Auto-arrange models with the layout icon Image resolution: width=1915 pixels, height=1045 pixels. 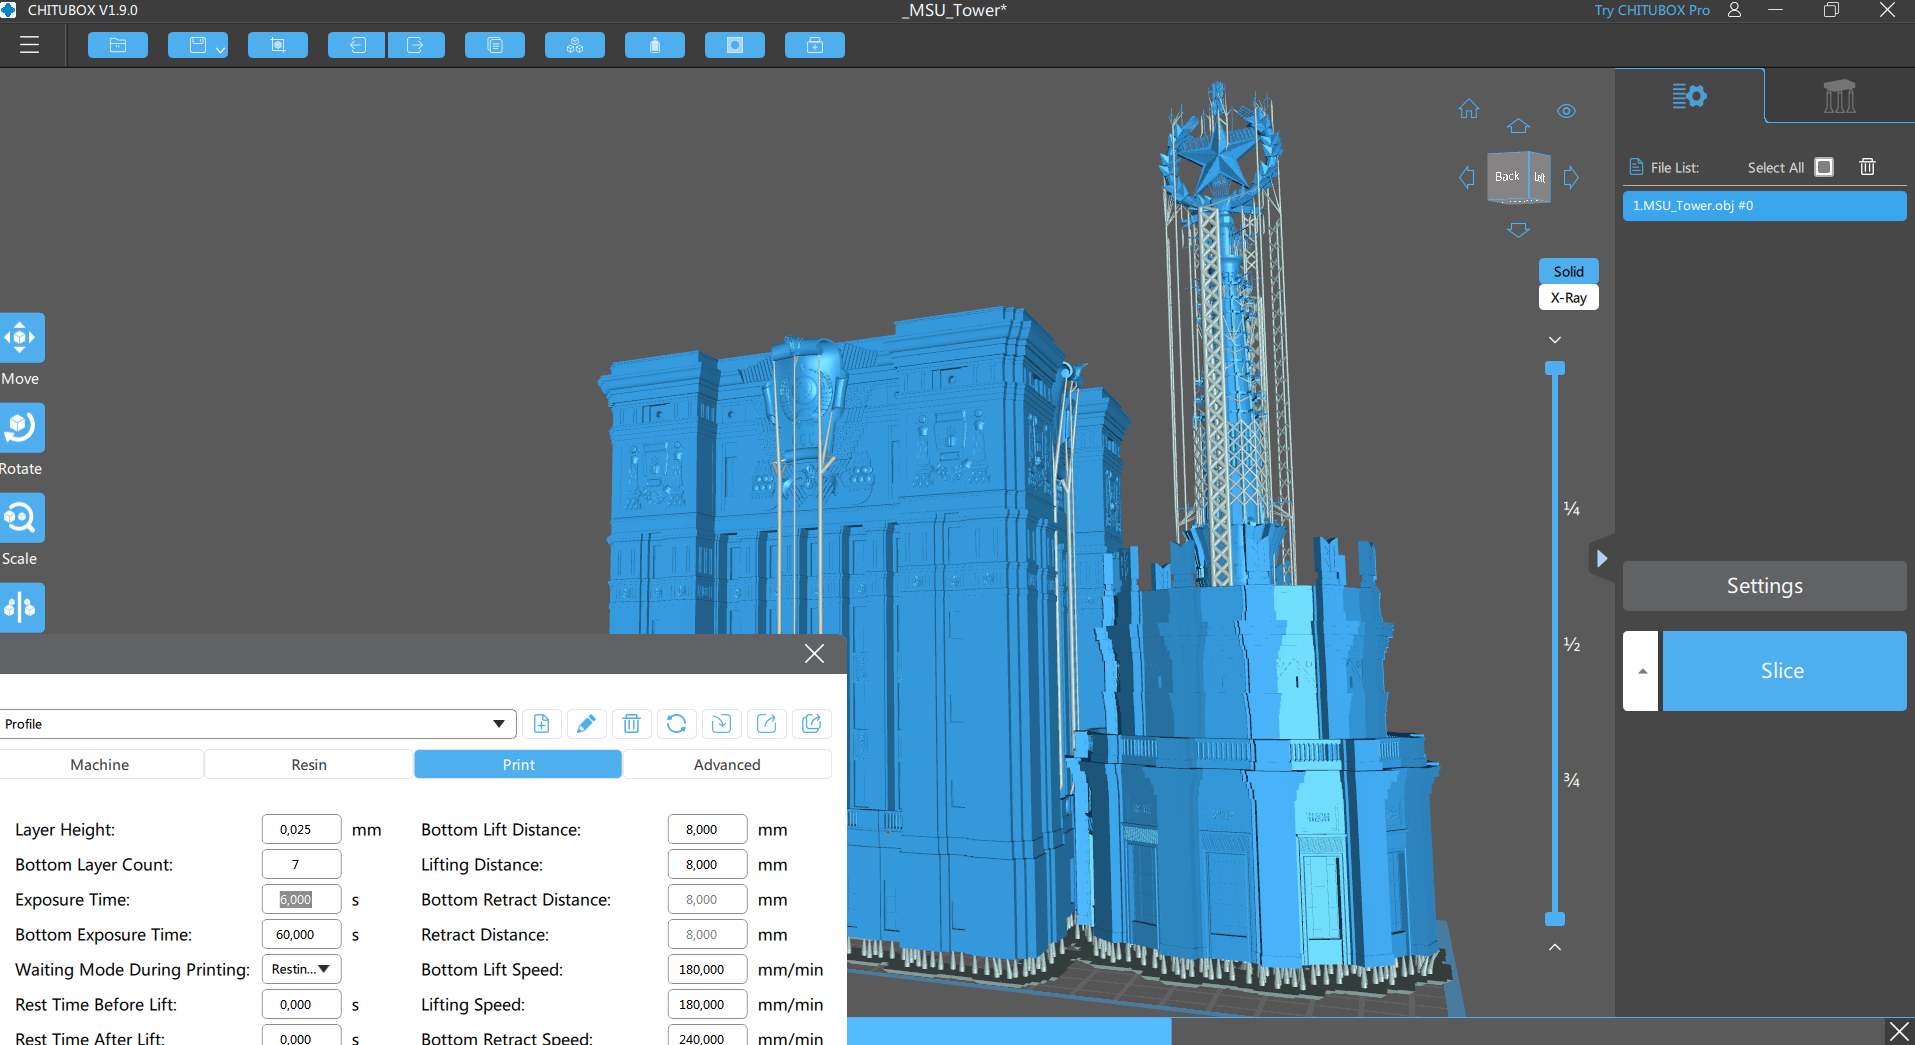pos(574,45)
